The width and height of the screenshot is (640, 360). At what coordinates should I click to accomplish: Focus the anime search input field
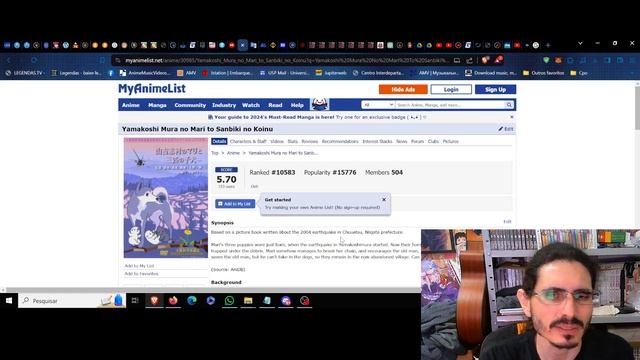coord(450,105)
